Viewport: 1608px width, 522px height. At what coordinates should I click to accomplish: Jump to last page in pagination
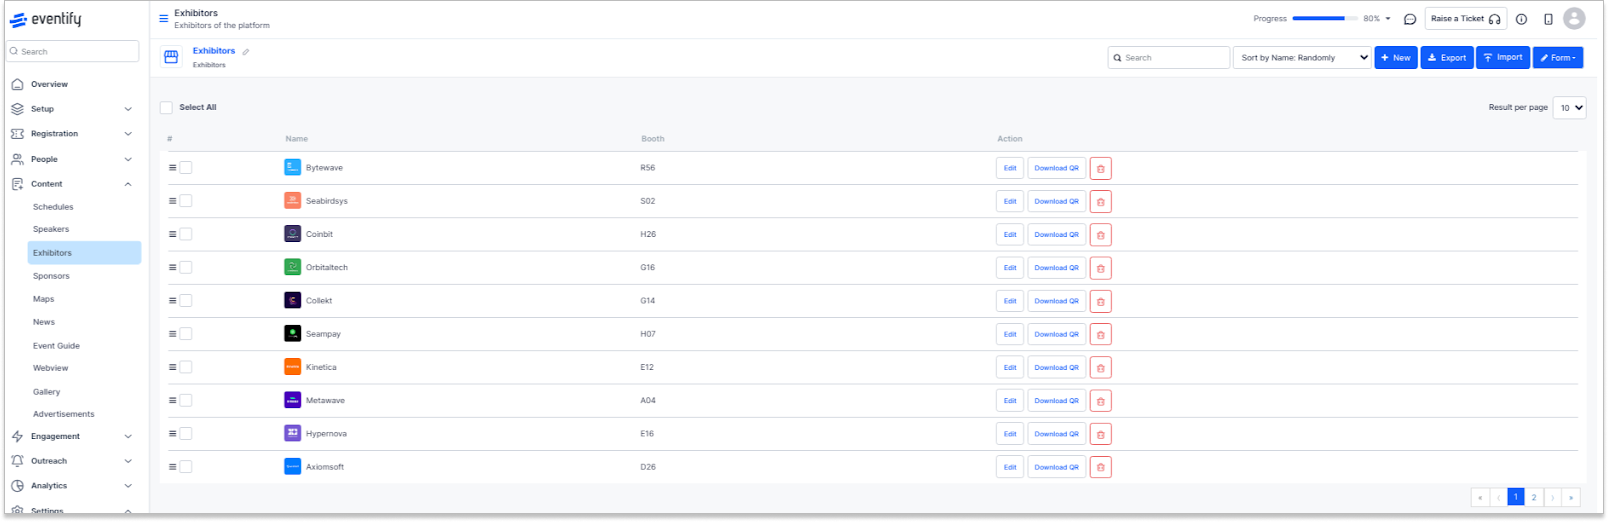(x=1571, y=497)
